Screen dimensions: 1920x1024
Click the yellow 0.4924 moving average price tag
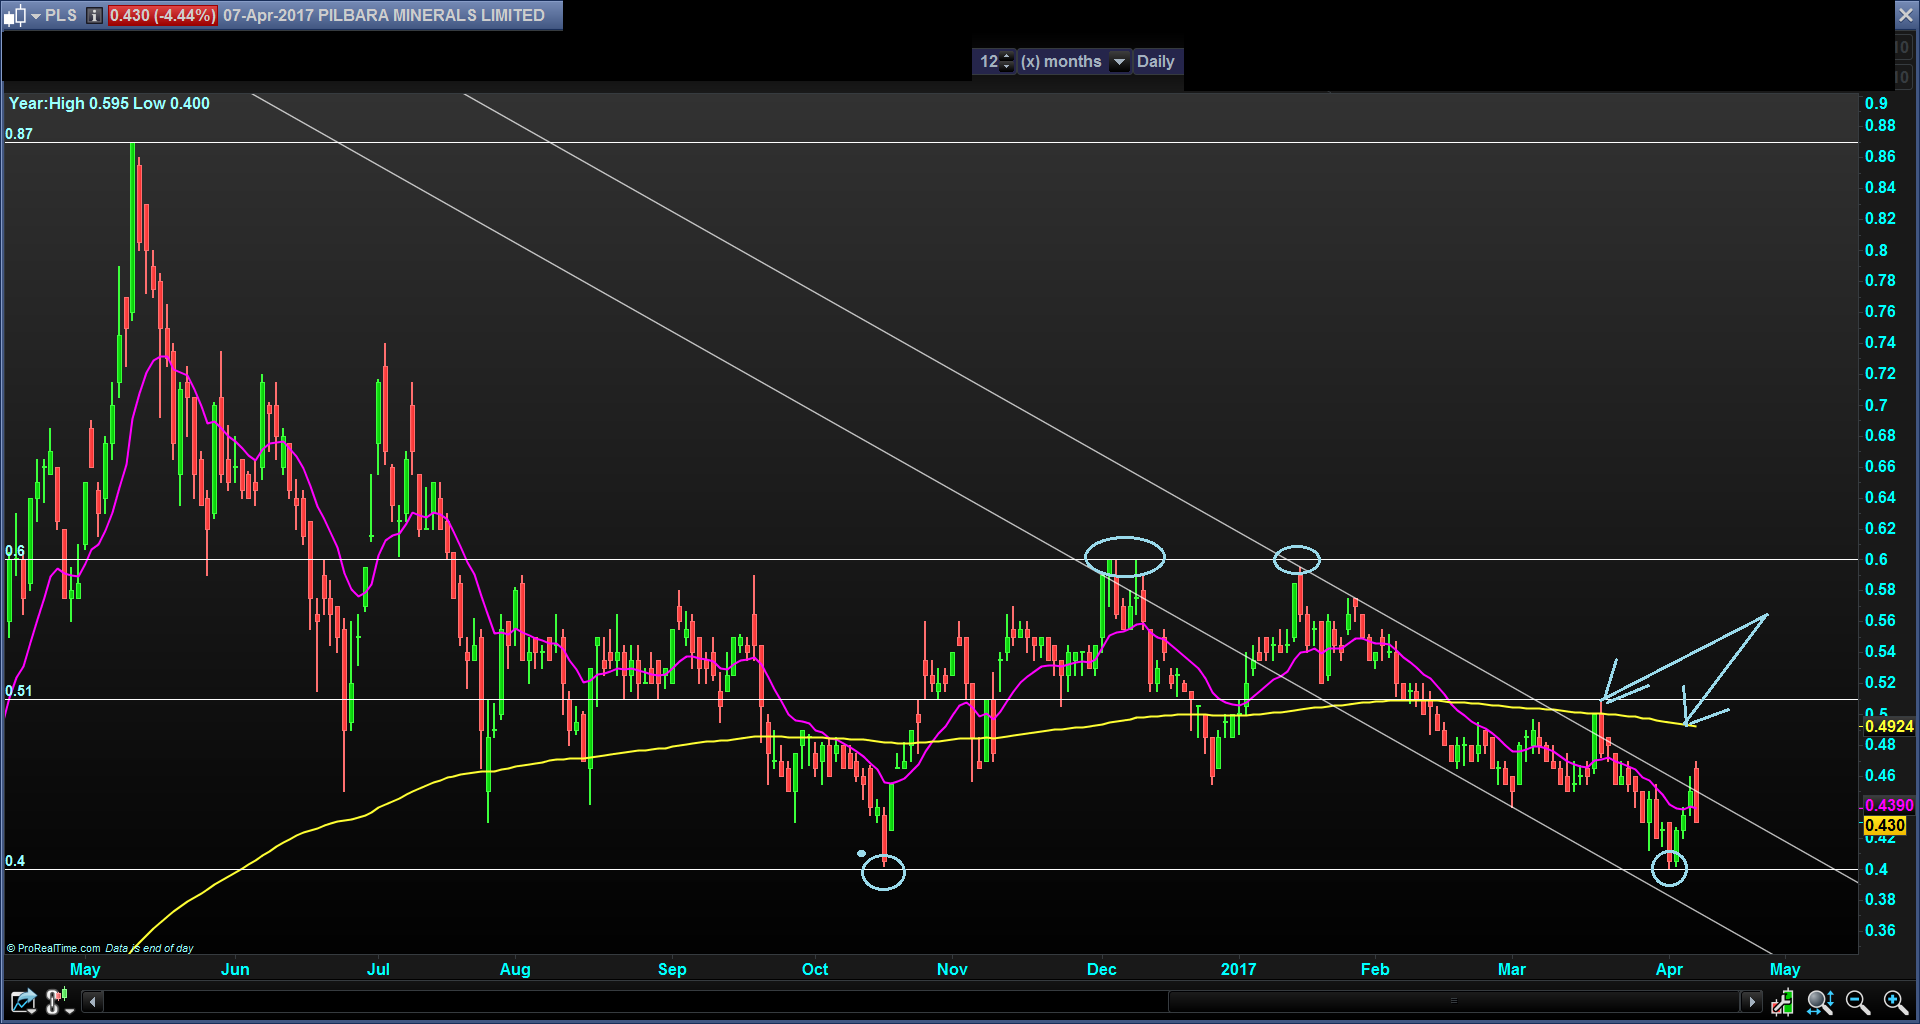point(1888,726)
